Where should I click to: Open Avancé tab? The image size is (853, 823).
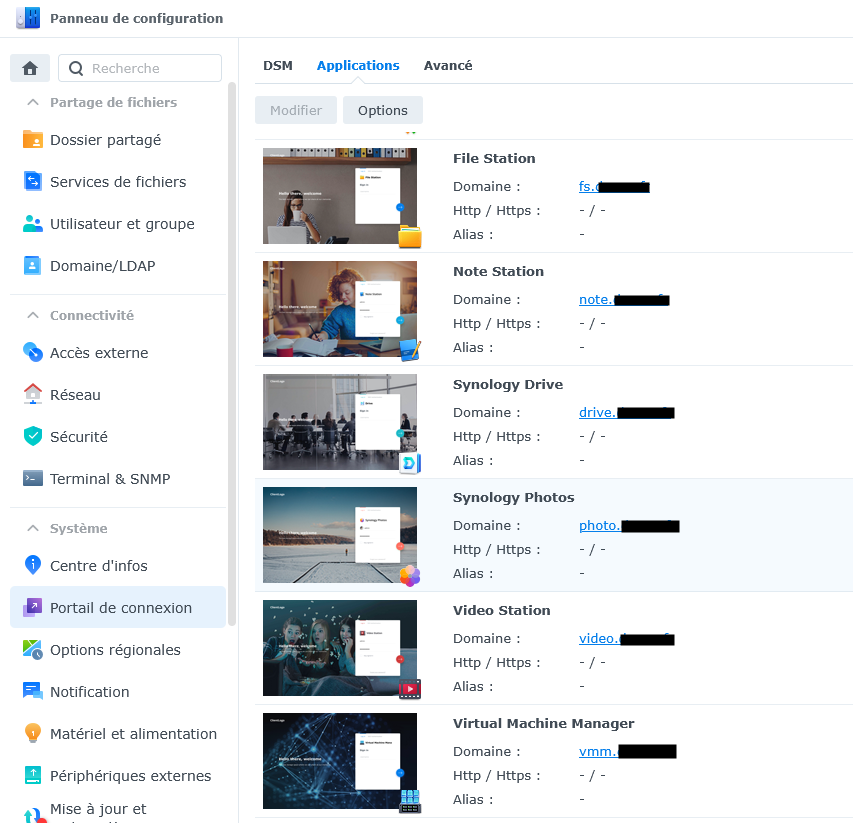point(448,66)
